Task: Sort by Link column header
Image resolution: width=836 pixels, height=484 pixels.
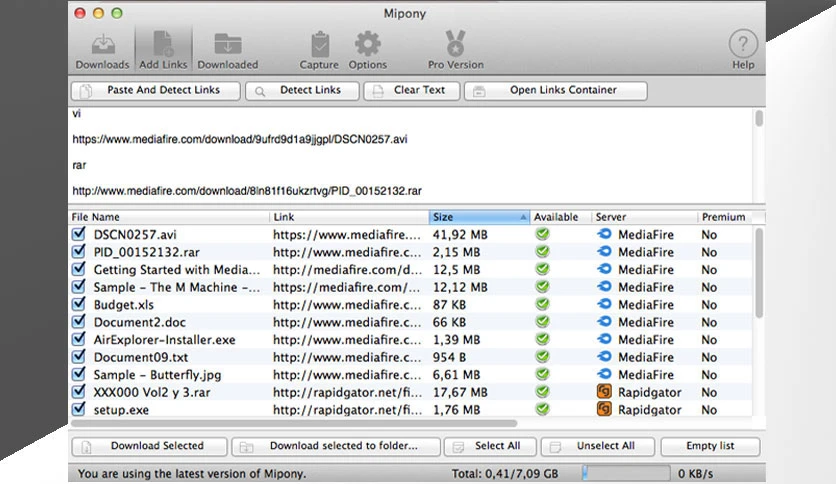Action: (349, 217)
